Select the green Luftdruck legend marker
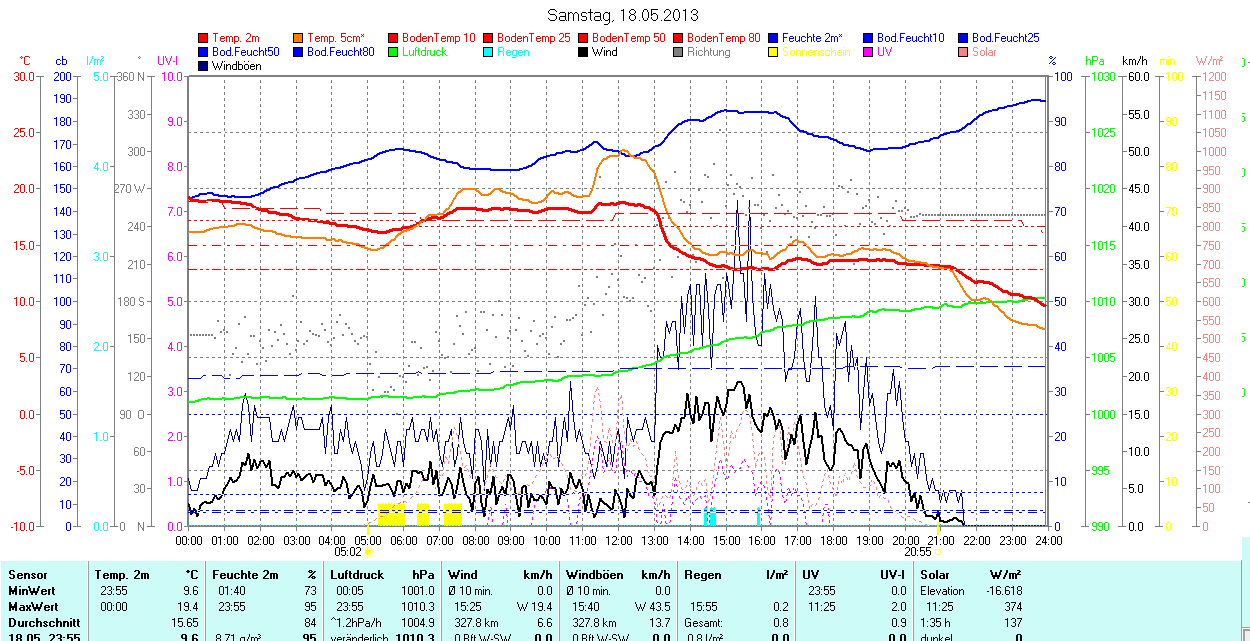 [x=394, y=52]
